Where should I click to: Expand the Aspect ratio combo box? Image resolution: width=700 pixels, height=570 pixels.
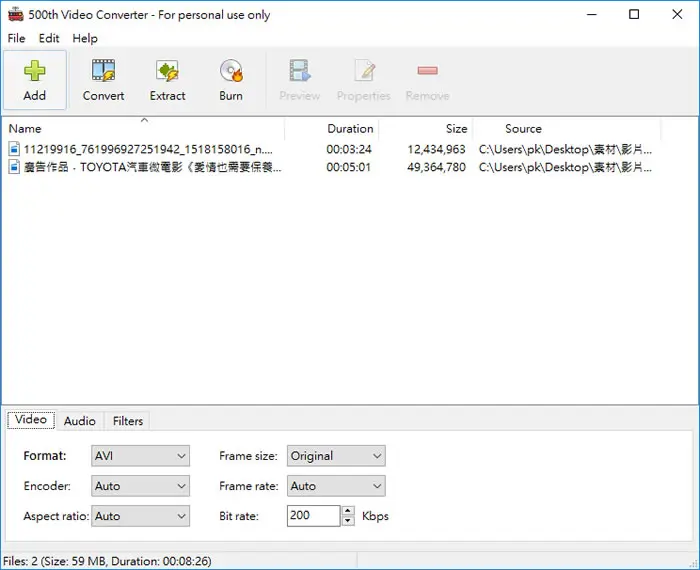pyautogui.click(x=141, y=516)
